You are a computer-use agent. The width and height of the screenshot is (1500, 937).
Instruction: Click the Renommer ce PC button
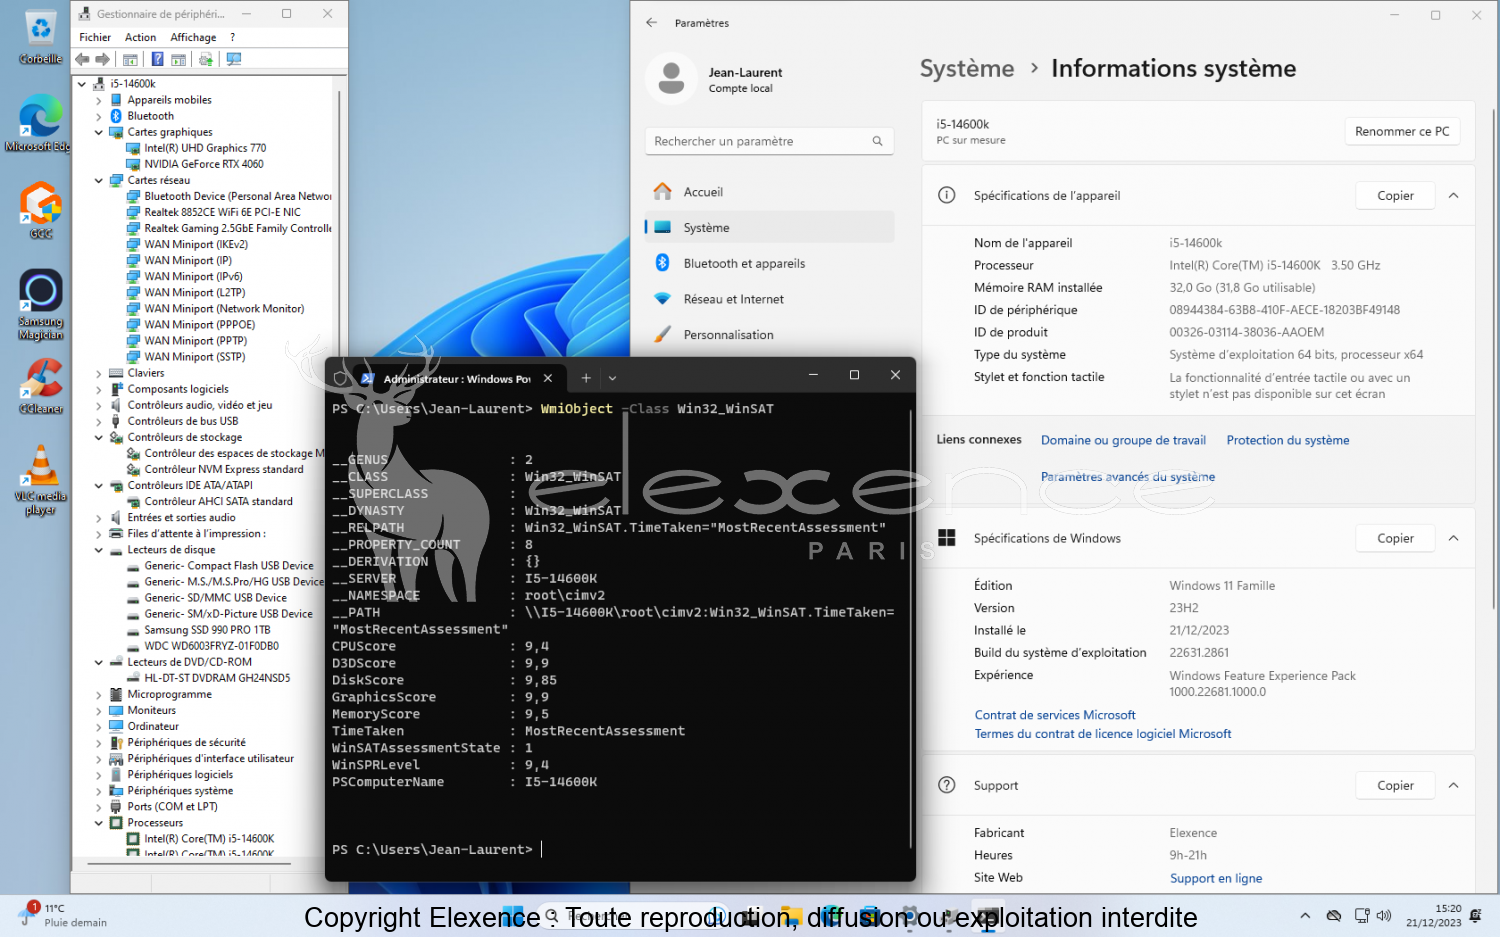(x=1402, y=131)
